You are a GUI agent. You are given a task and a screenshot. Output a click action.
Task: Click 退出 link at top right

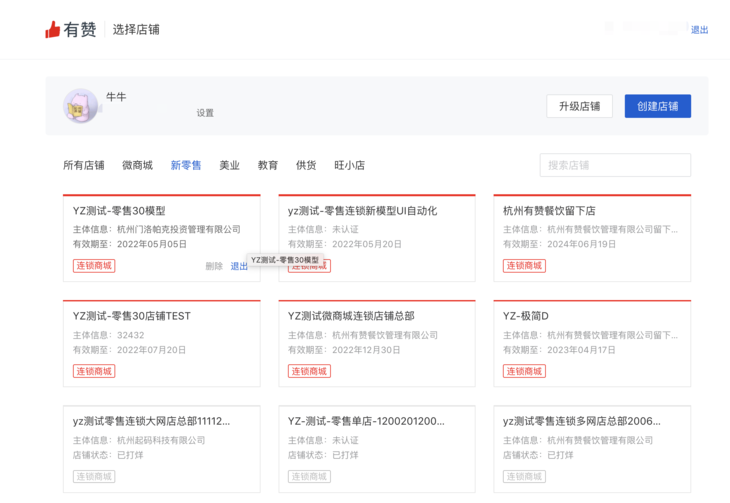(699, 30)
